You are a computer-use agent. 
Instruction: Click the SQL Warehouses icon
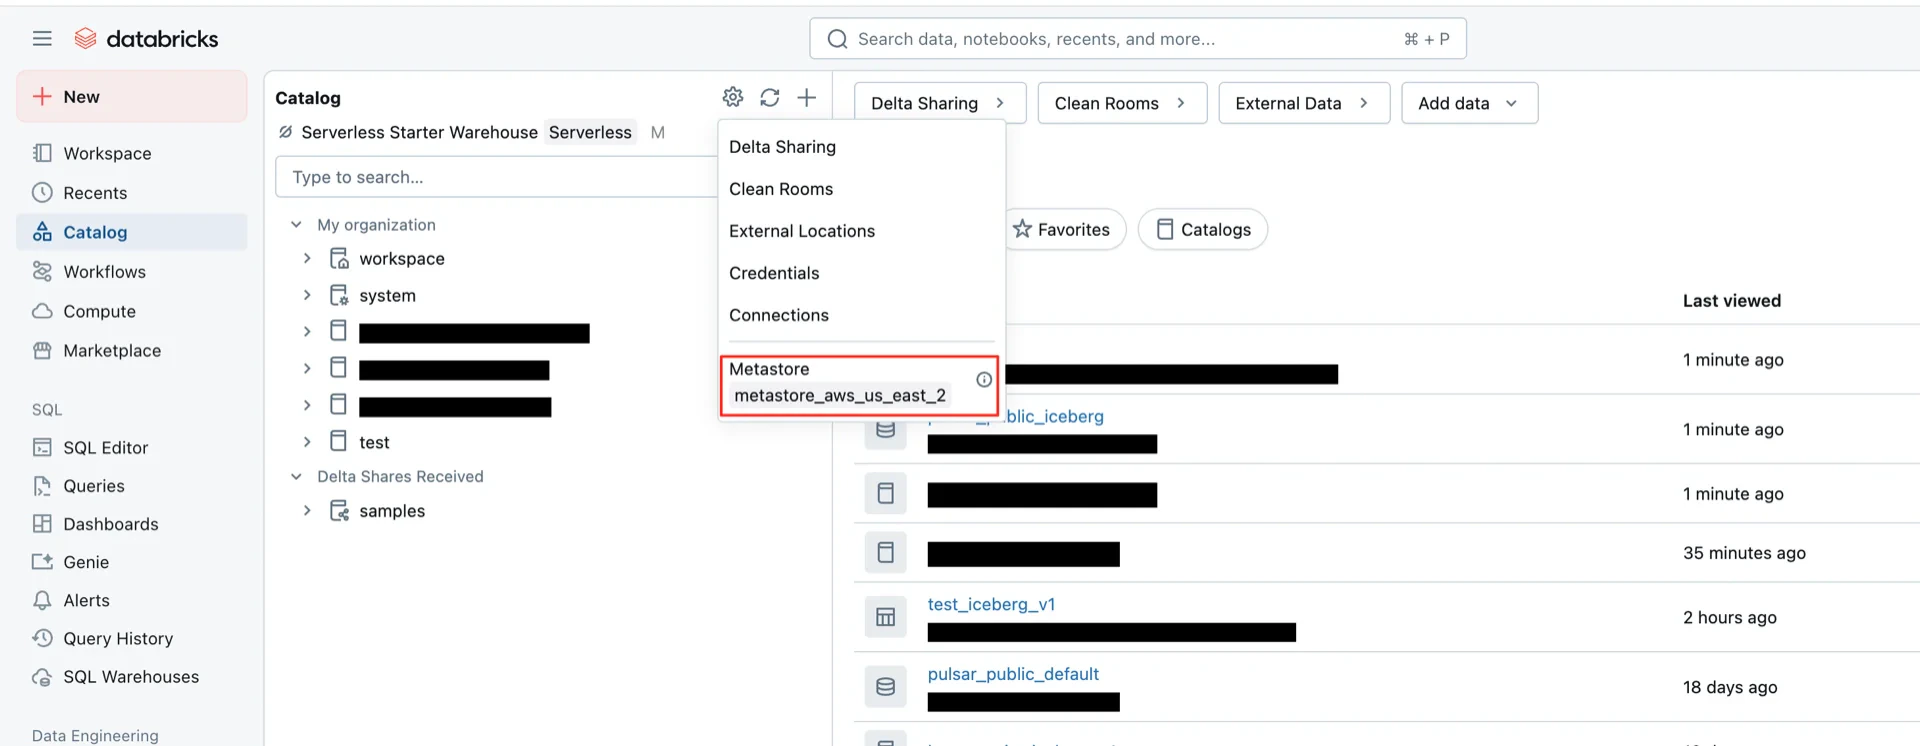tap(42, 677)
